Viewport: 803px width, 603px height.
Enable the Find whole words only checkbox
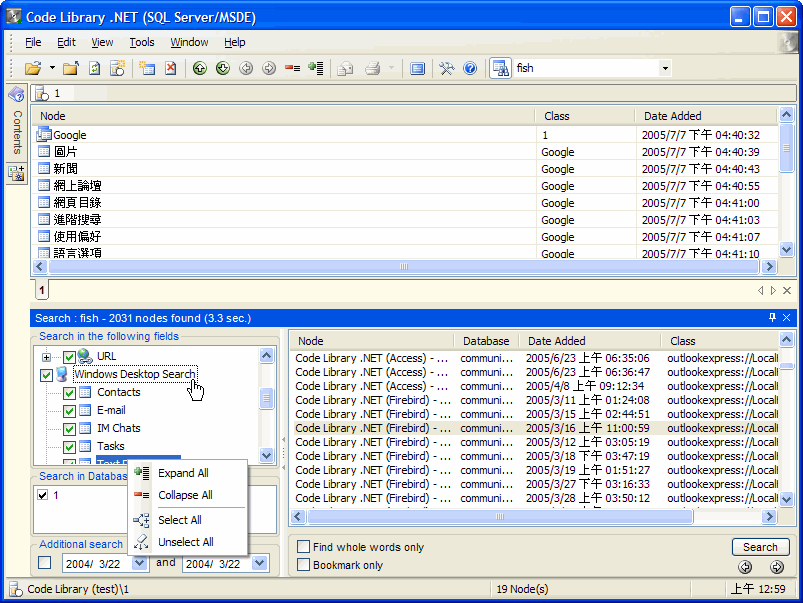tap(304, 547)
